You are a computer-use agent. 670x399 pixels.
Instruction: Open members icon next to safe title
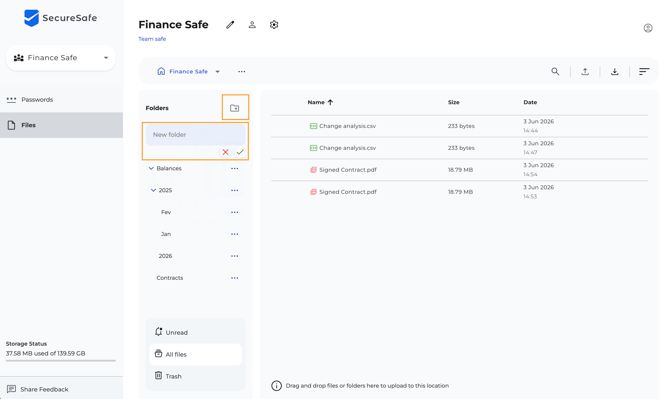pyautogui.click(x=252, y=25)
